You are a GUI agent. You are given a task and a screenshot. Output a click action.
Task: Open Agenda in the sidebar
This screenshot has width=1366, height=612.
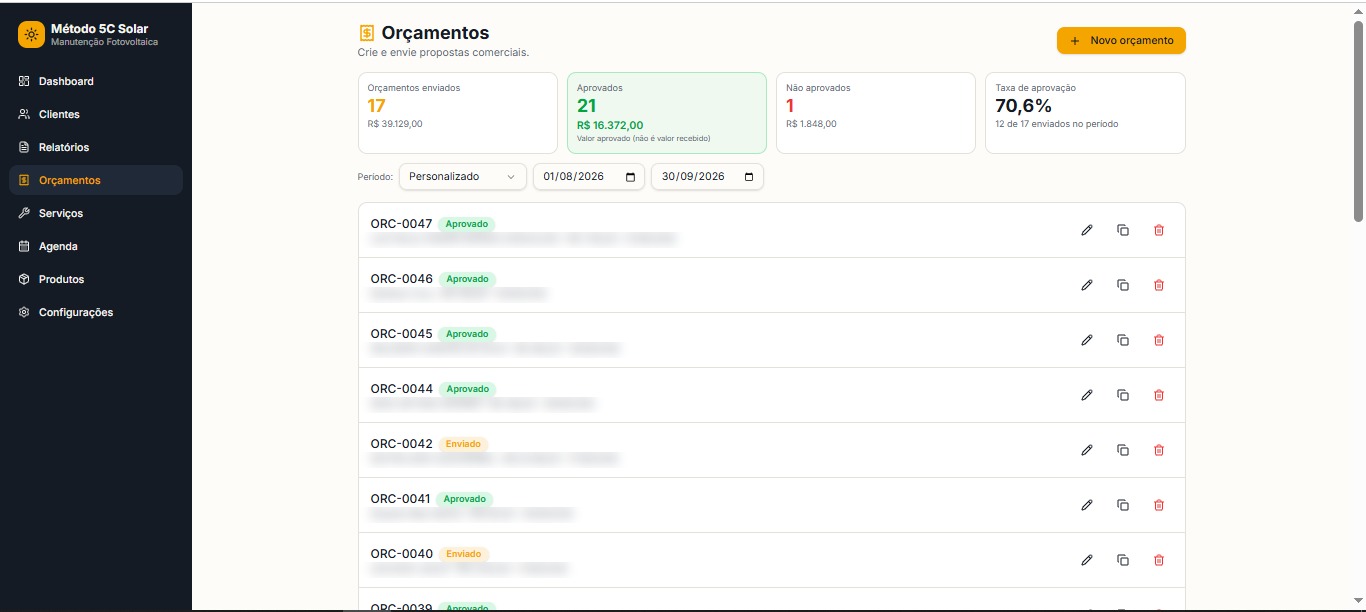pyautogui.click(x=96, y=246)
